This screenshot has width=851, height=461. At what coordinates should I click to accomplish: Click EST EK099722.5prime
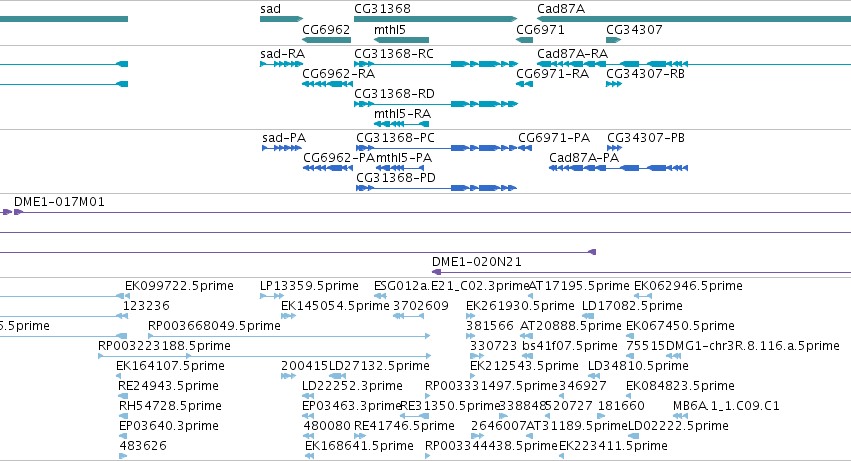[179, 286]
